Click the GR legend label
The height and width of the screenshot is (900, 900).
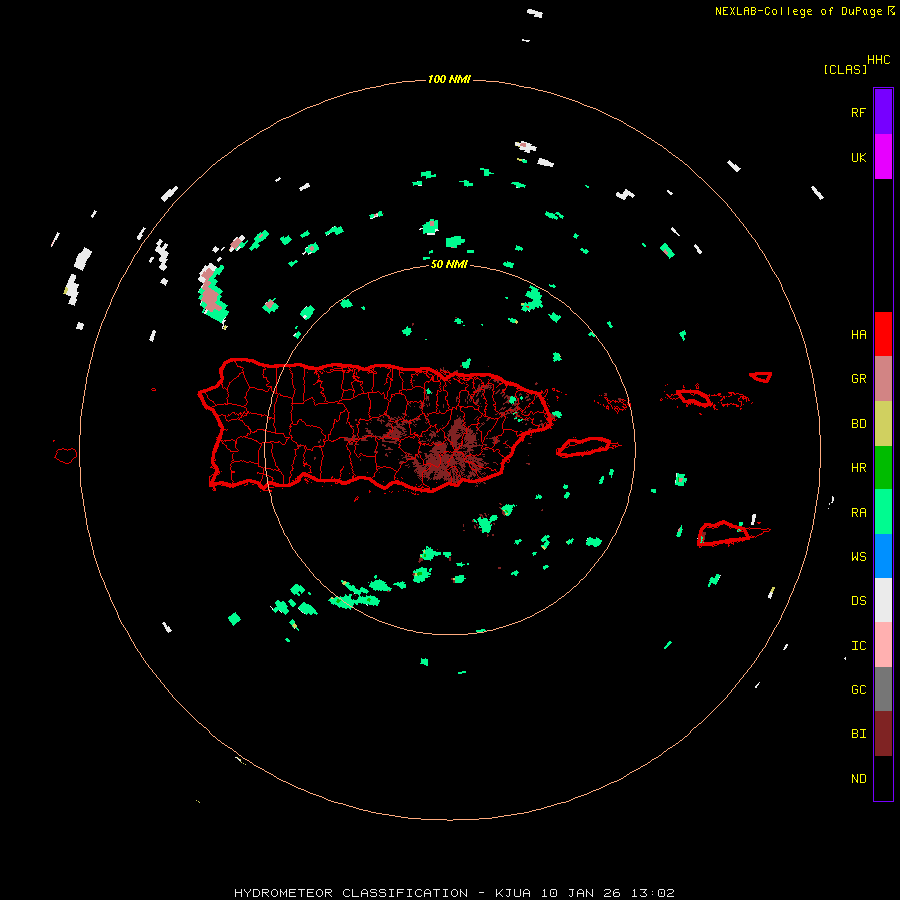click(858, 379)
